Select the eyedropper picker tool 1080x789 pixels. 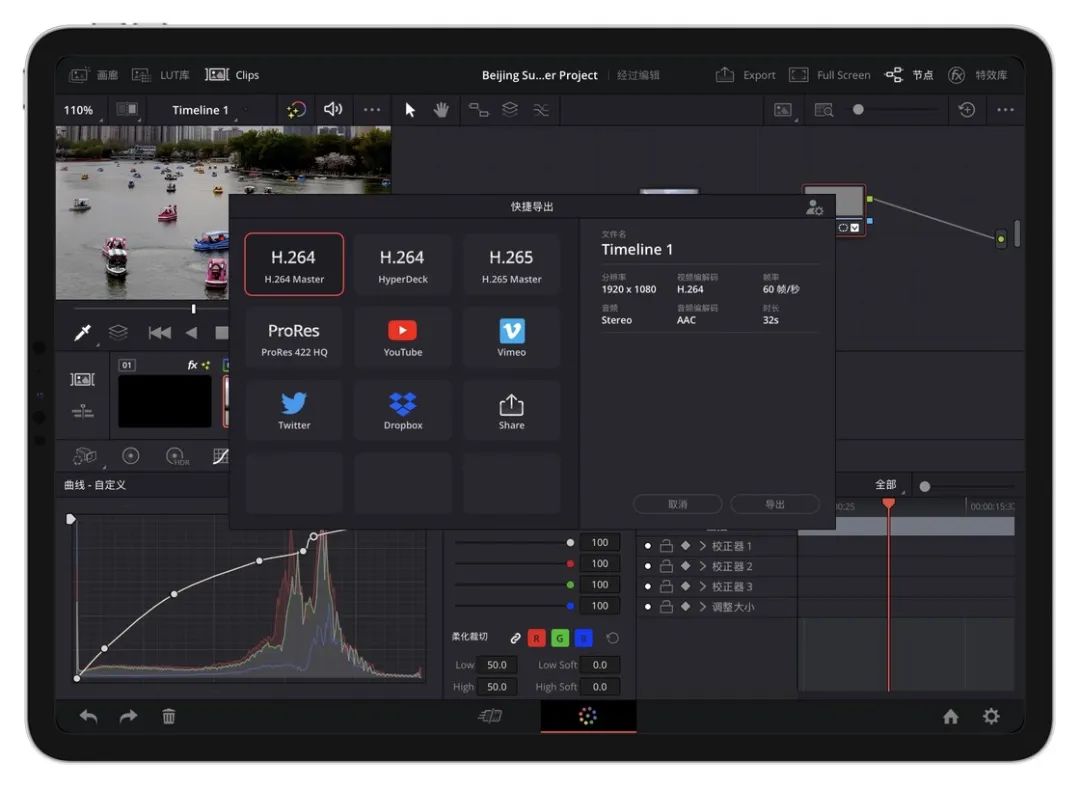tap(83, 333)
